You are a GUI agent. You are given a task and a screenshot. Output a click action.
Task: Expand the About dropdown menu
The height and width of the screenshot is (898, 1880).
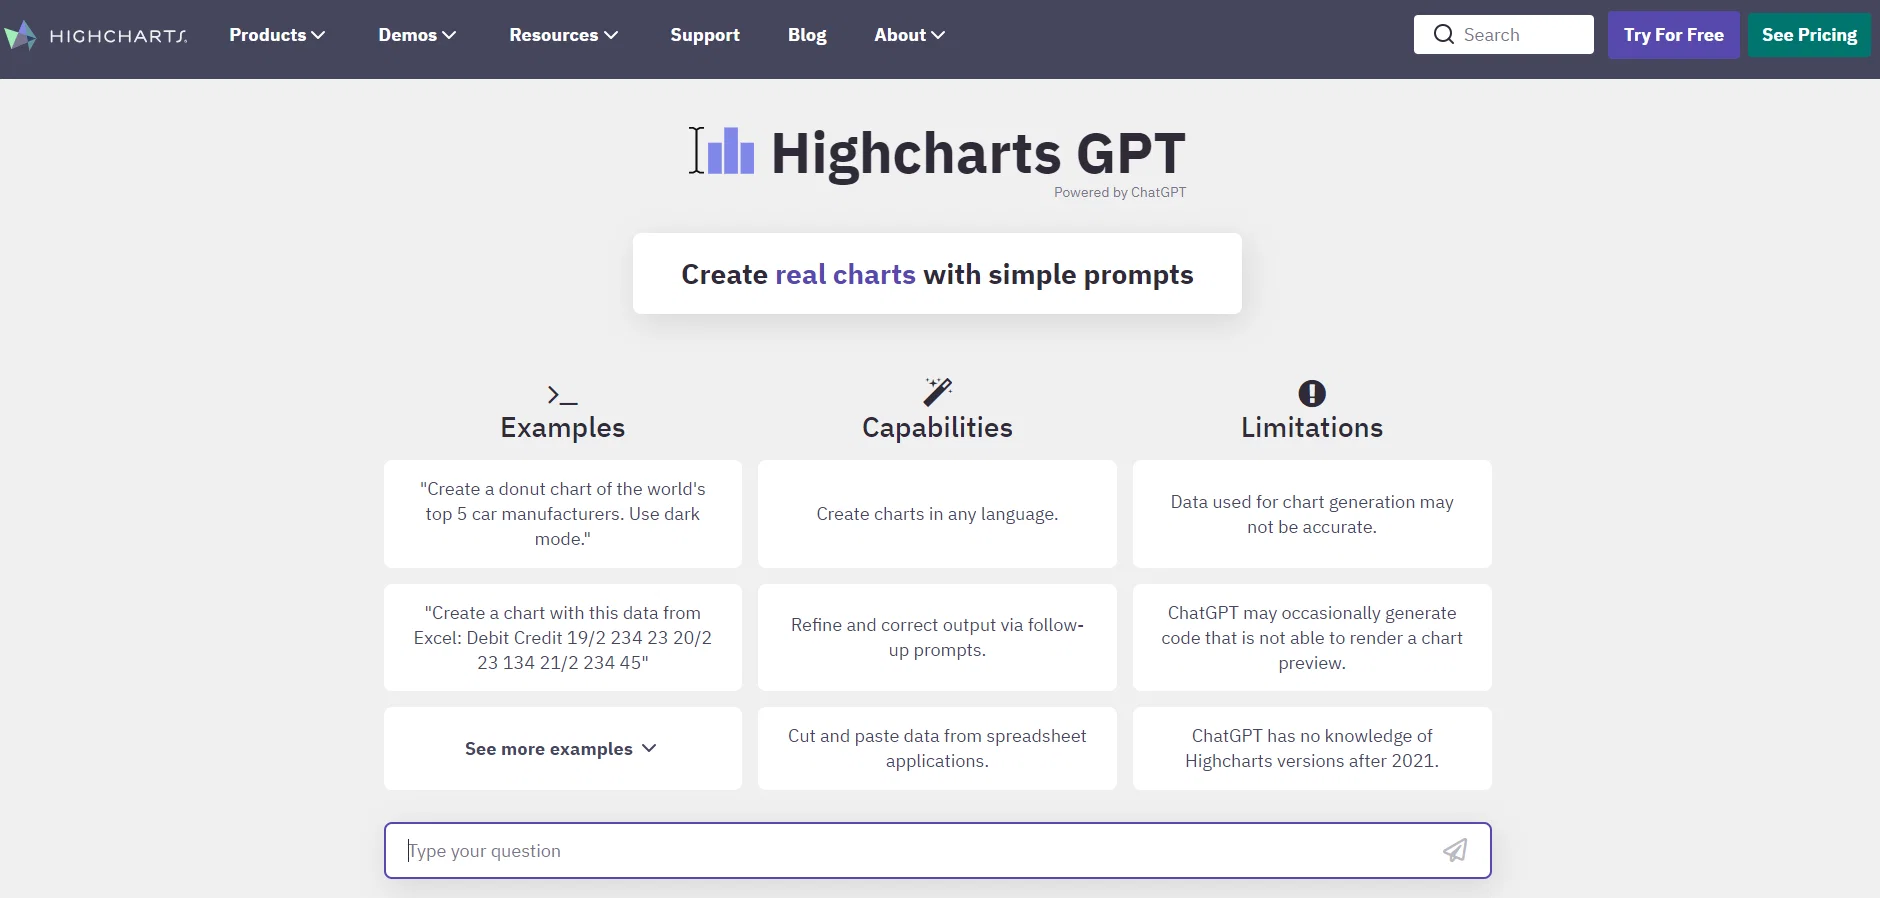tap(910, 35)
